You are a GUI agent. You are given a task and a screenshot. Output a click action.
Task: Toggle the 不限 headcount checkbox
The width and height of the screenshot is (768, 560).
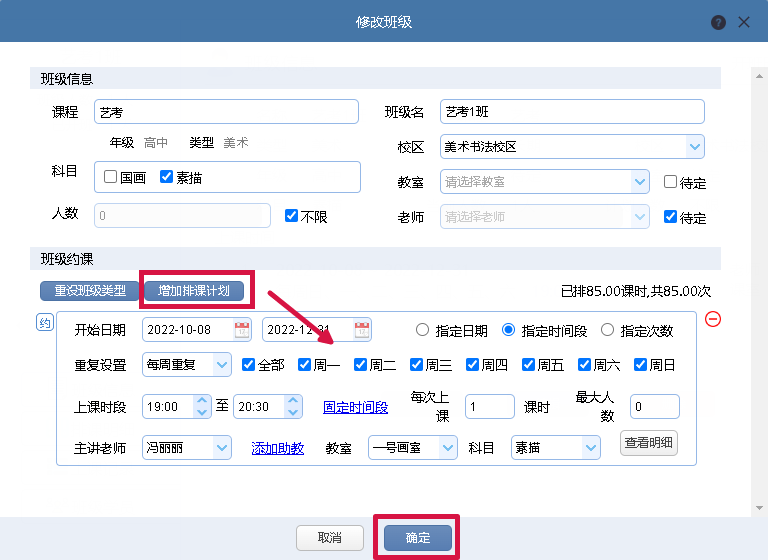[291, 216]
